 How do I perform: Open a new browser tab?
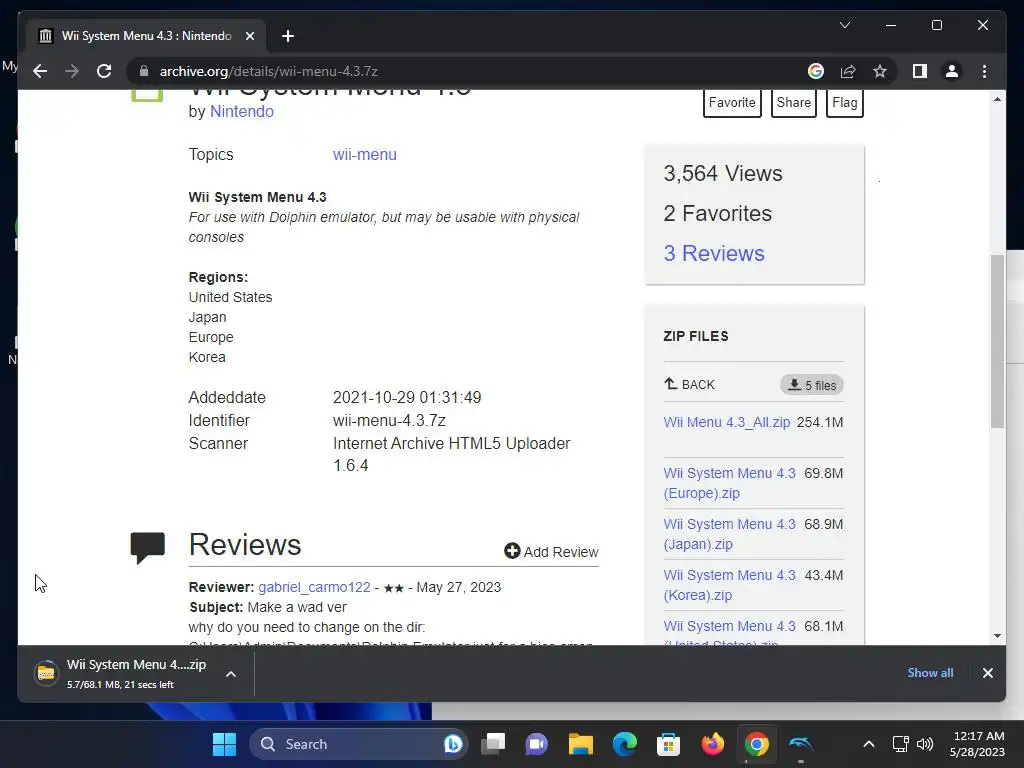(288, 36)
